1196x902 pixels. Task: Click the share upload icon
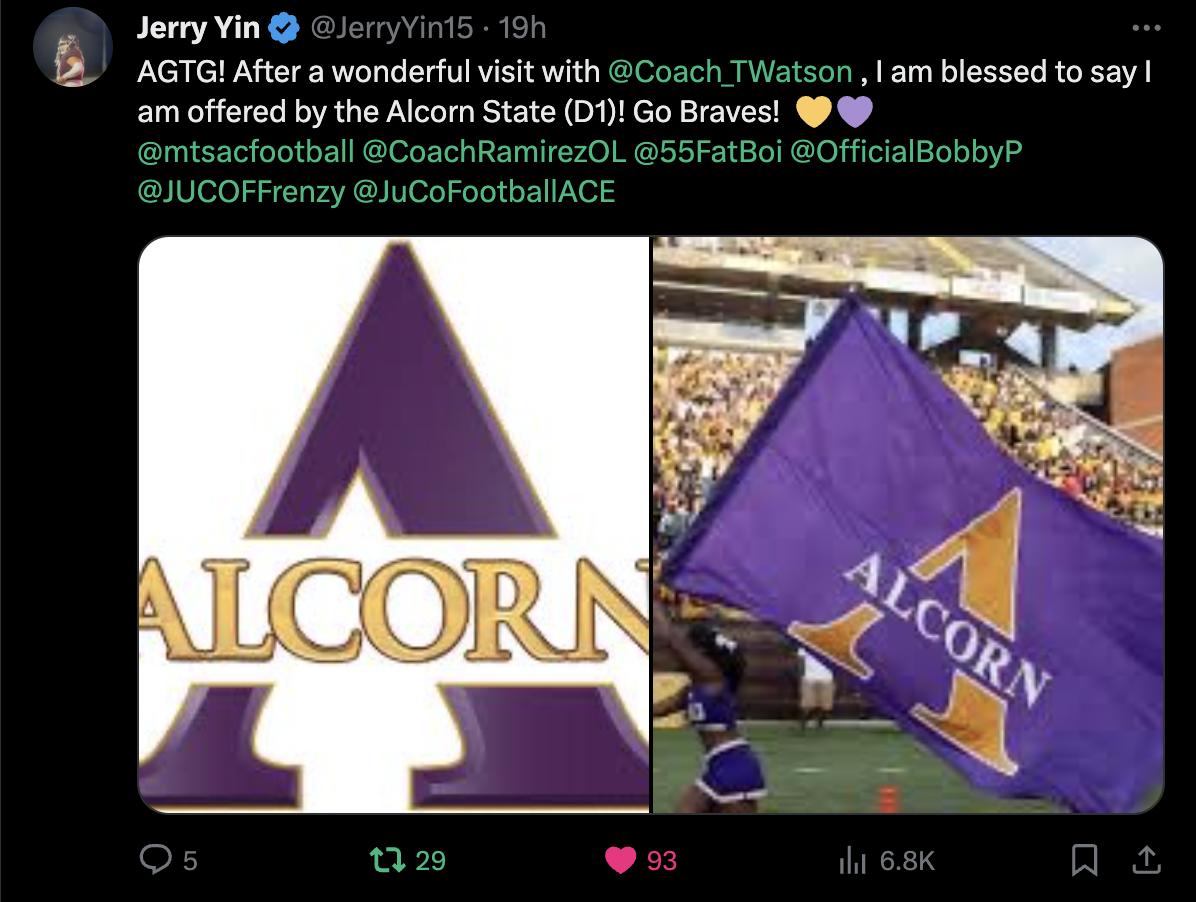click(1146, 859)
